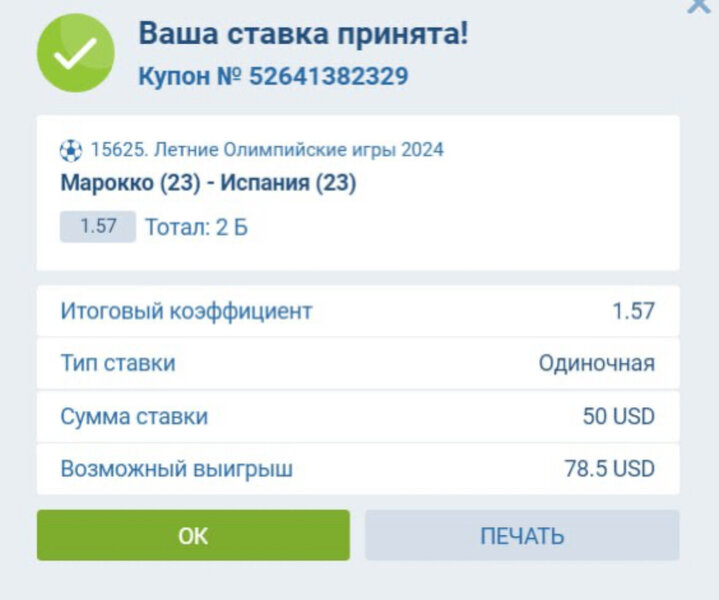Click the soccer ball sport icon
719x600 pixels.
(71, 150)
